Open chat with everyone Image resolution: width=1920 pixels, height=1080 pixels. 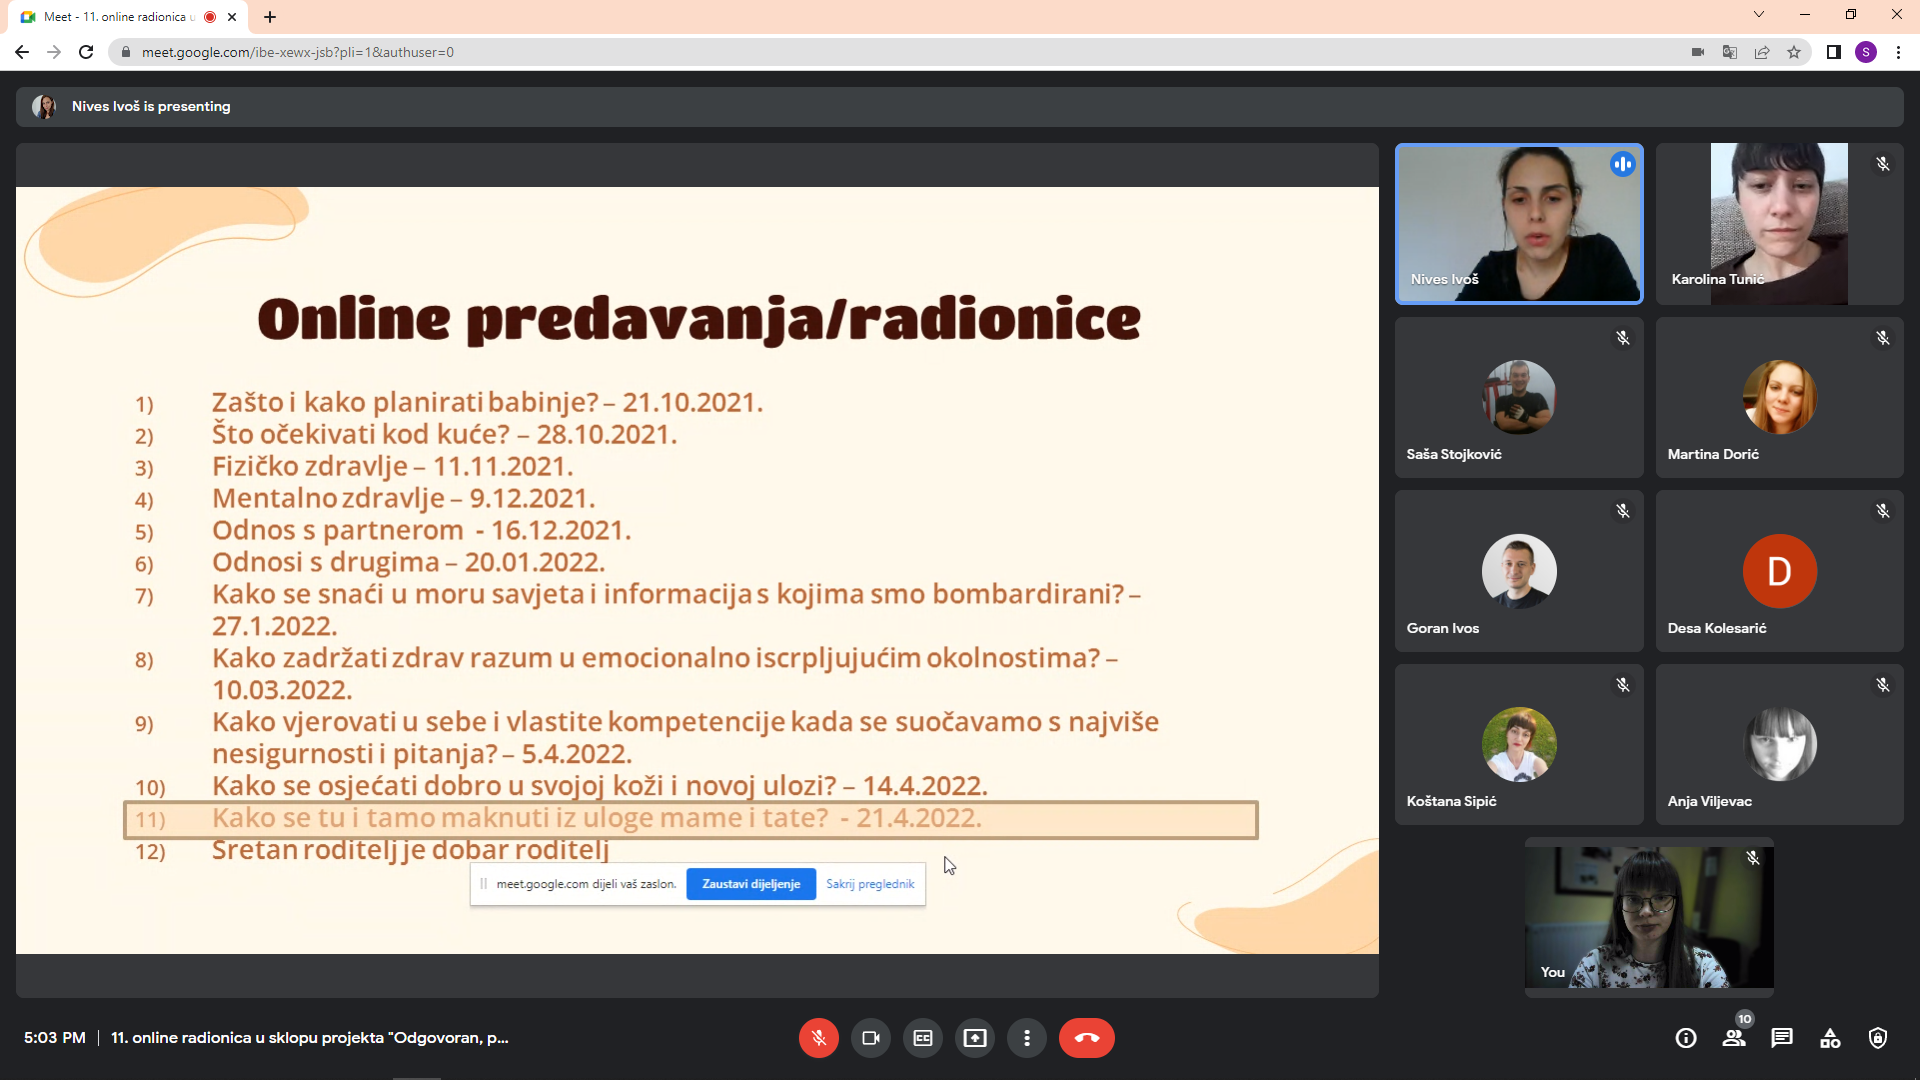coord(1782,1038)
